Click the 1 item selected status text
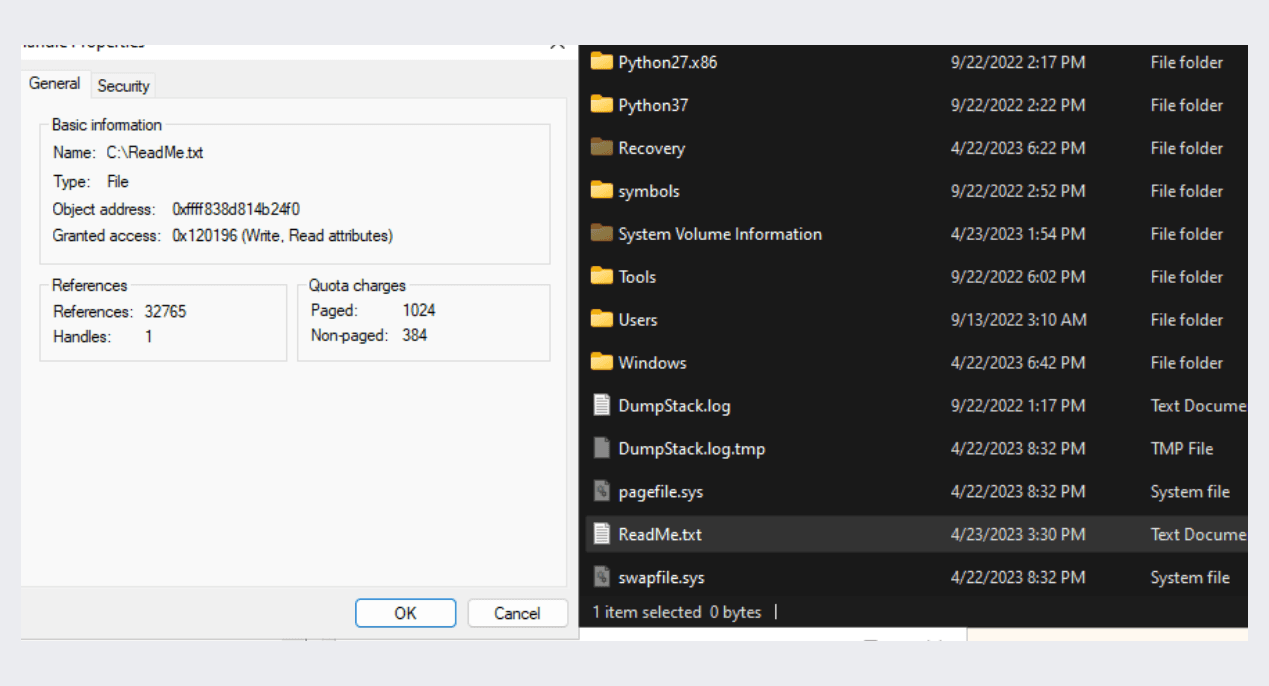The height and width of the screenshot is (686, 1269). (647, 612)
